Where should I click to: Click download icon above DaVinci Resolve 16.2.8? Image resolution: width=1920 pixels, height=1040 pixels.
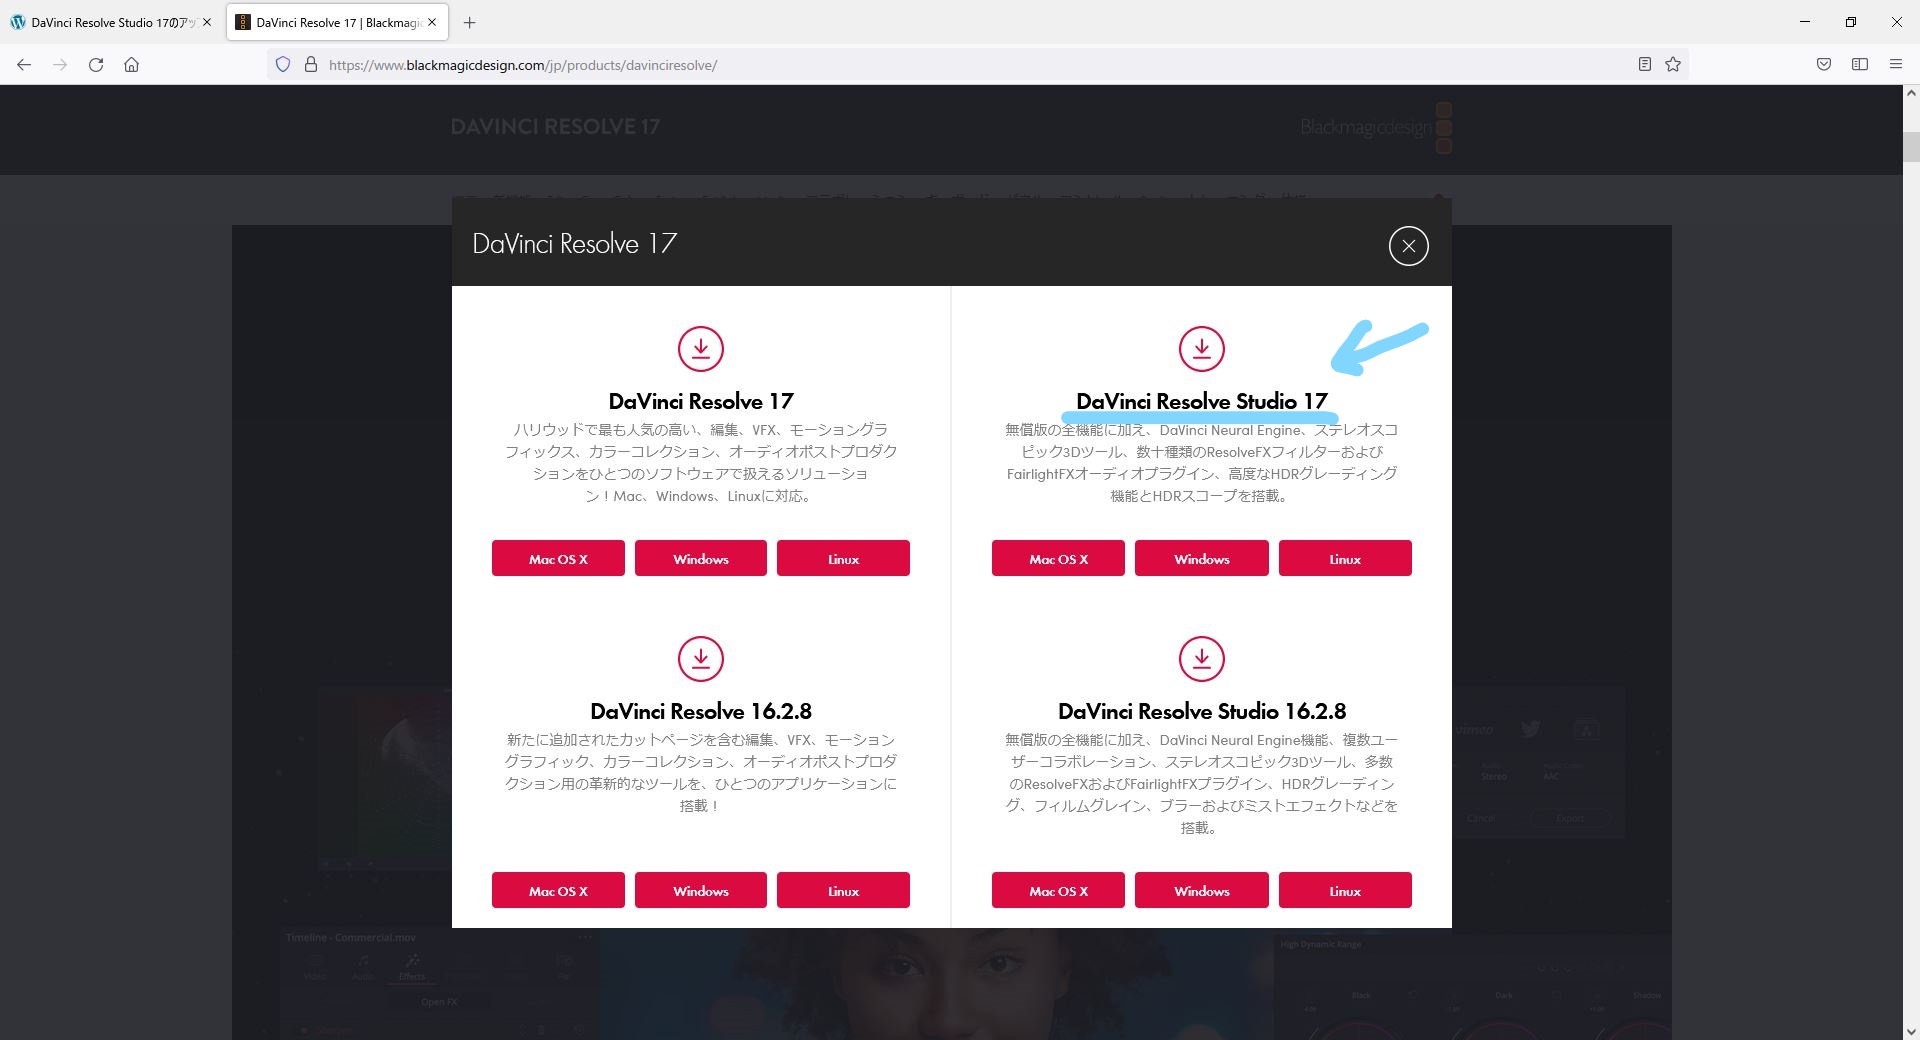pos(701,658)
